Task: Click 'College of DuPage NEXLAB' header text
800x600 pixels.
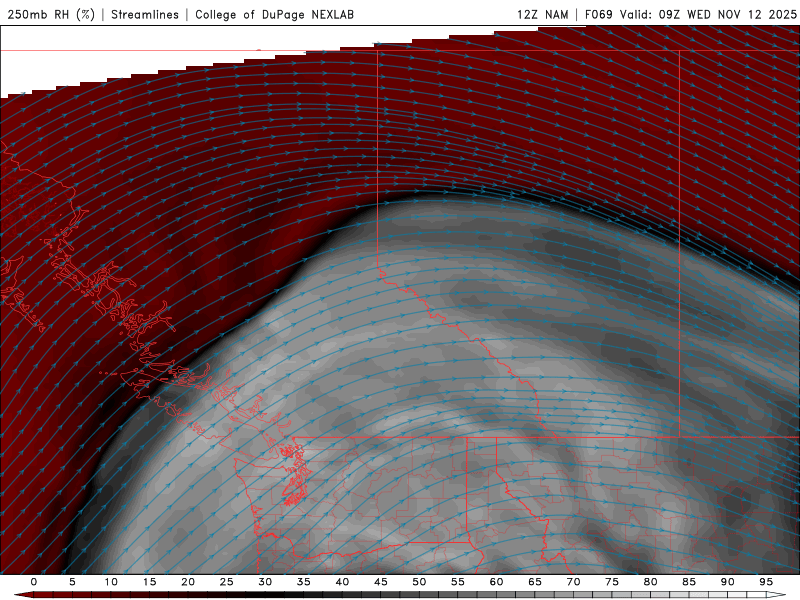Action: point(274,14)
